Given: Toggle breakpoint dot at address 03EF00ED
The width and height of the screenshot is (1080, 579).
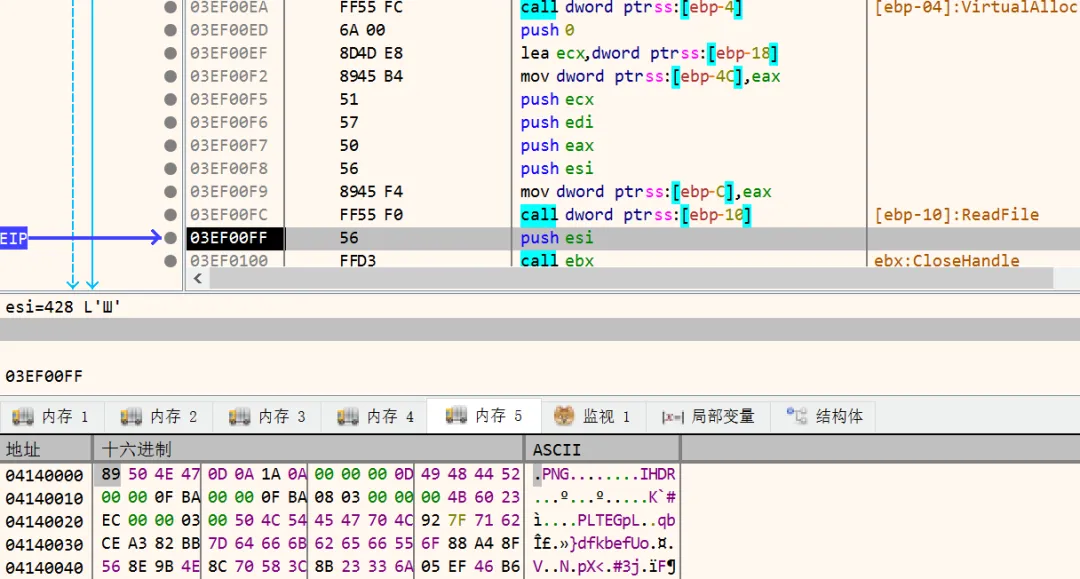Looking at the screenshot, I should pos(170,30).
